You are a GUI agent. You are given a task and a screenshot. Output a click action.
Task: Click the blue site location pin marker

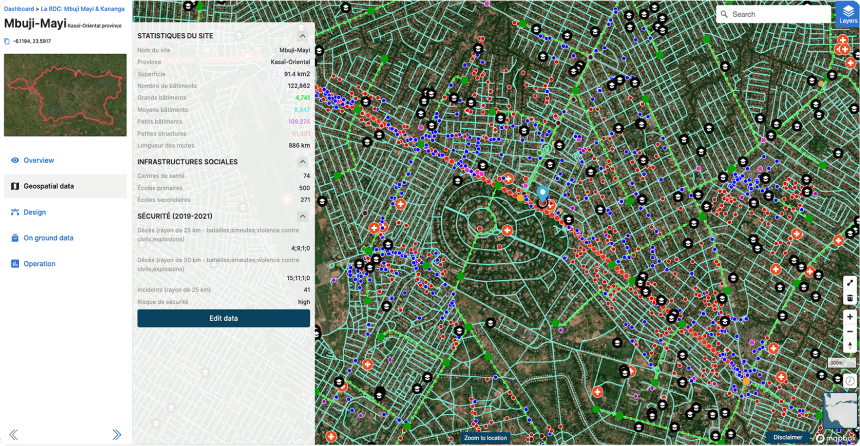(x=542, y=192)
